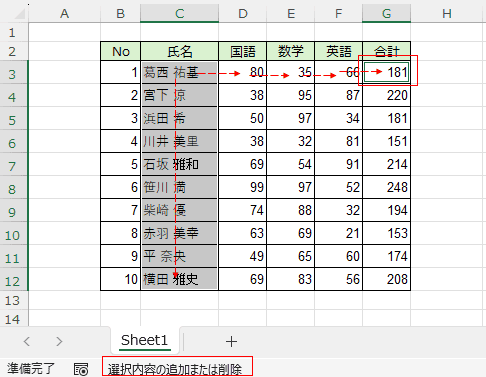Select the 数学 header cell

(x=291, y=51)
